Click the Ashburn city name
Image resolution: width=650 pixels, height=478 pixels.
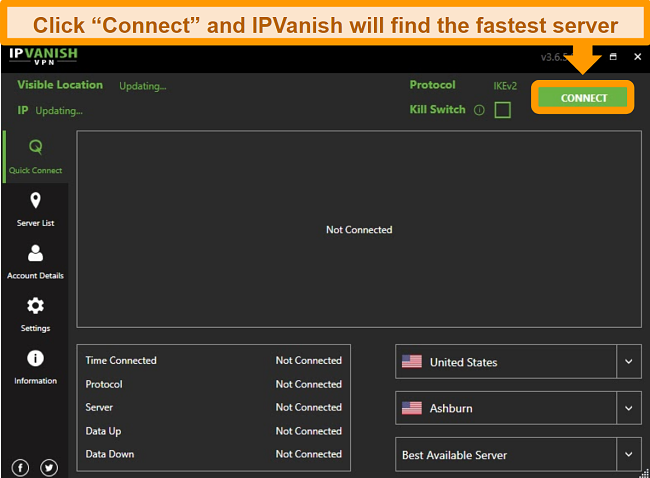pos(451,409)
